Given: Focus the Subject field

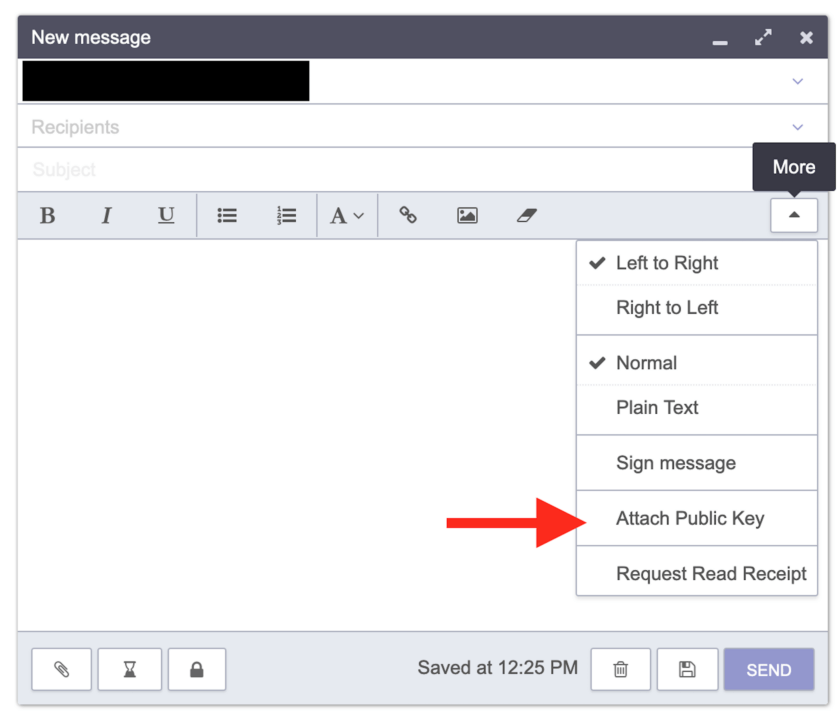Looking at the screenshot, I should click(x=386, y=170).
